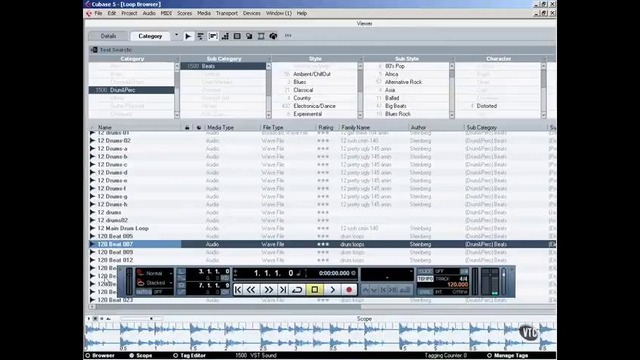Click the Text Search icon
This screenshot has height=360, width=640.
[x=94, y=50]
